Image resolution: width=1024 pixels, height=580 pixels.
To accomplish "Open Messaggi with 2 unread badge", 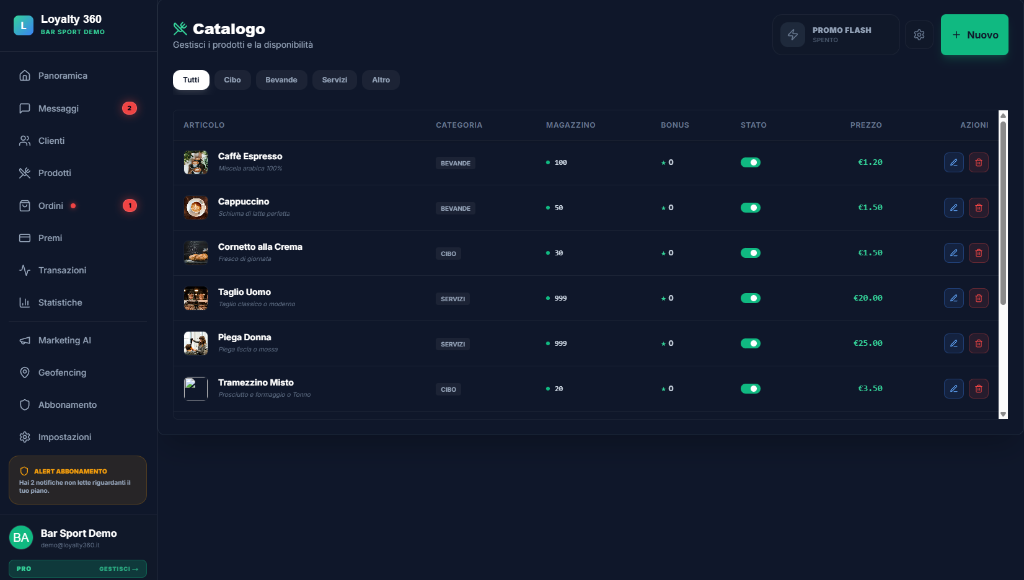I will (x=58, y=108).
